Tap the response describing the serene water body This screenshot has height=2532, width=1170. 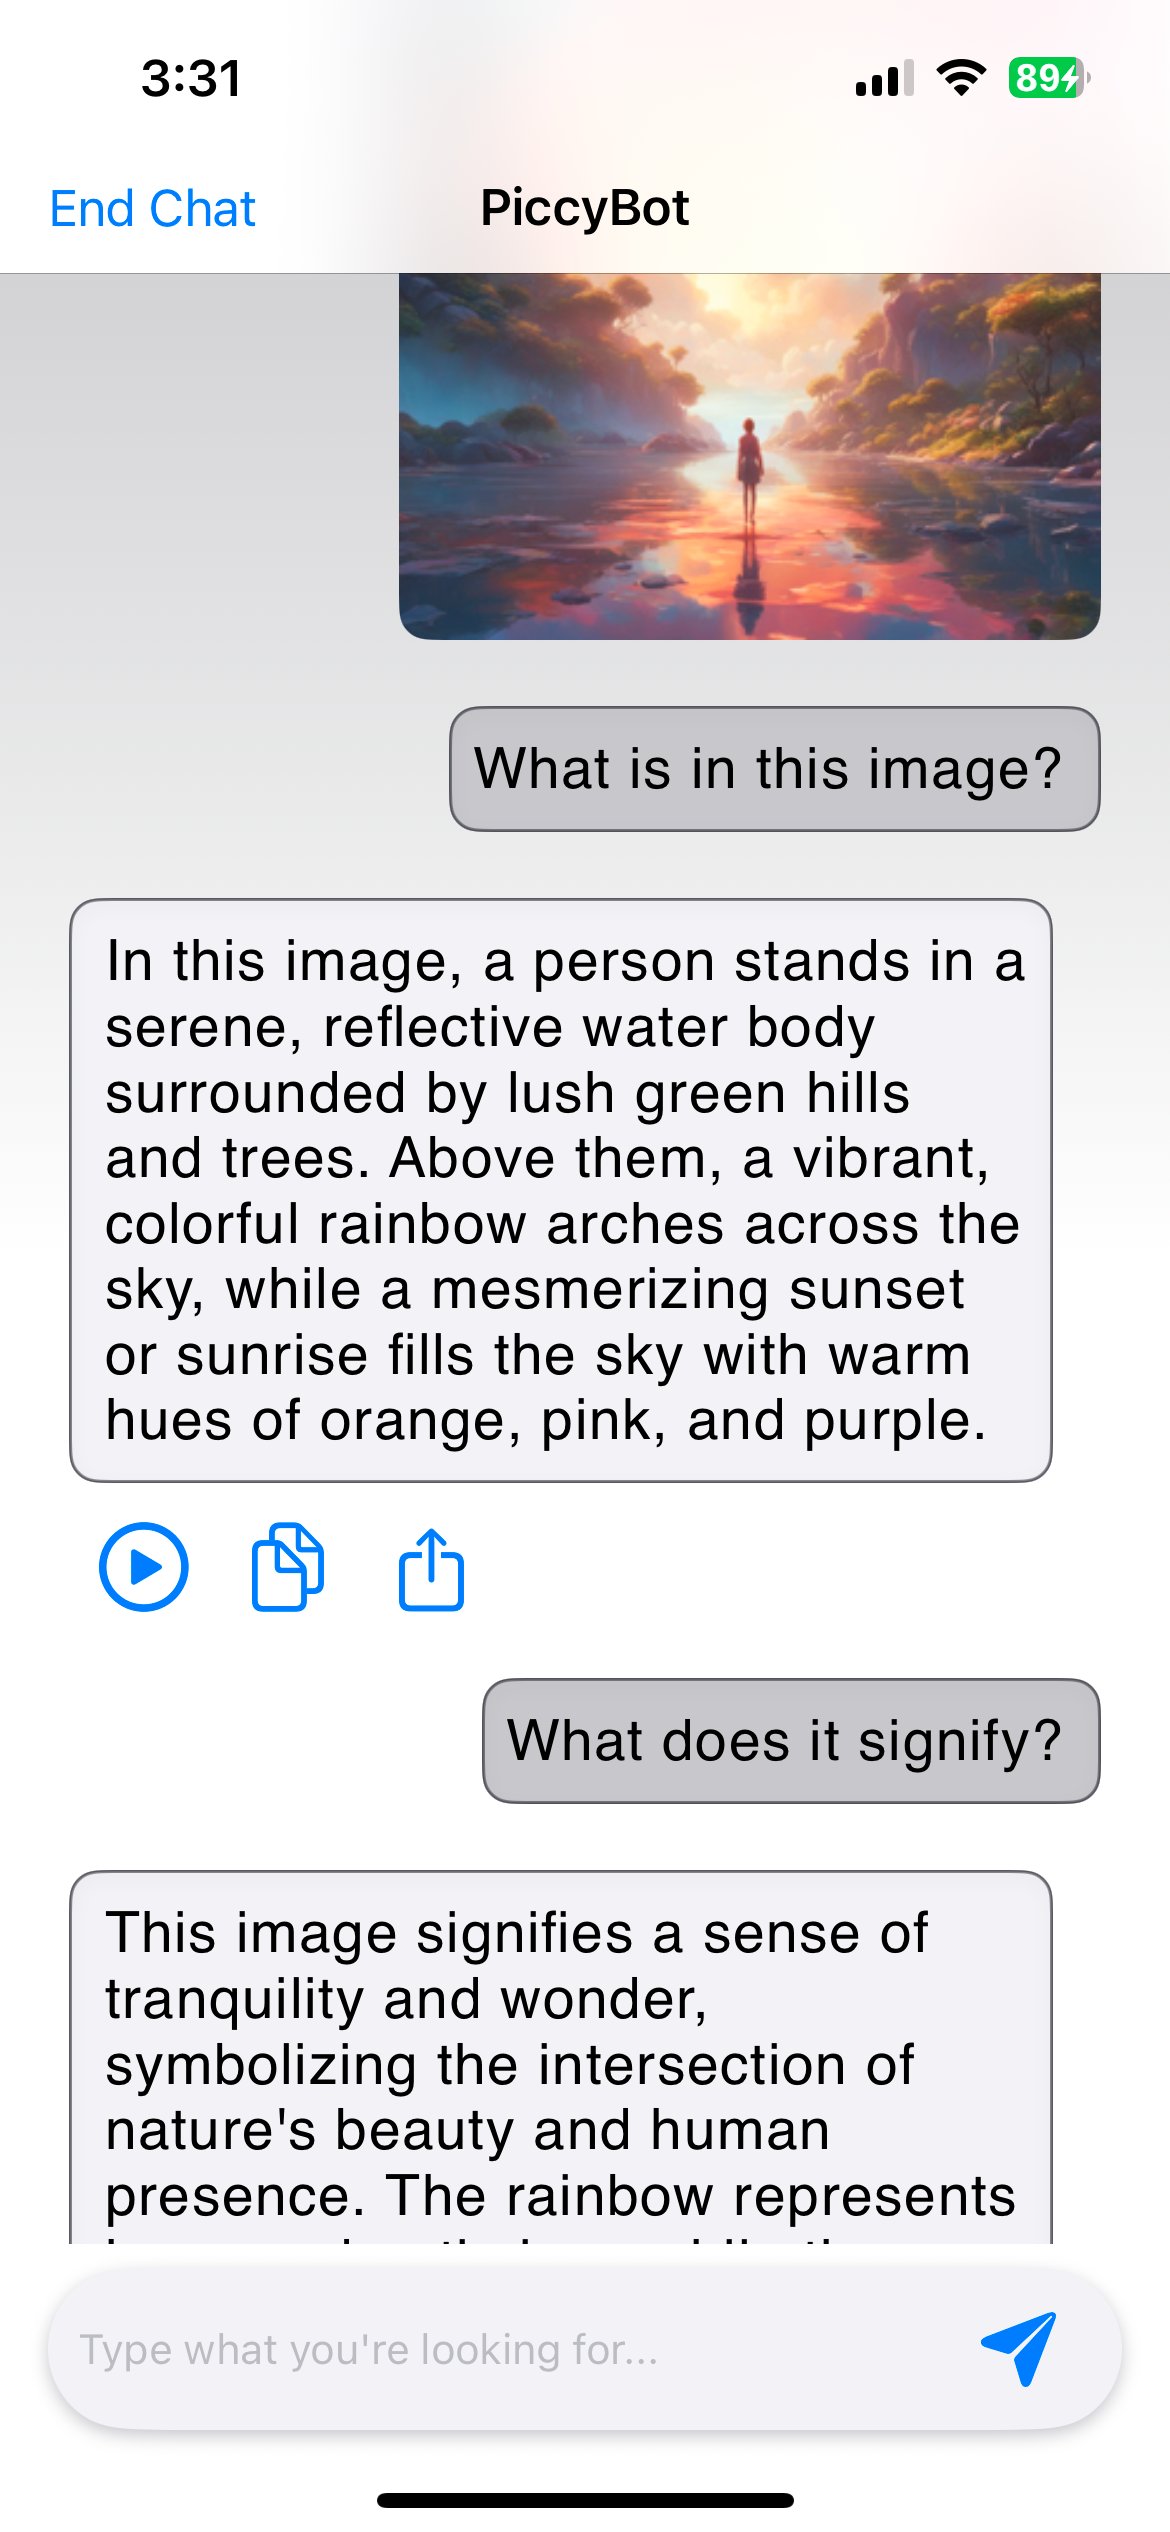click(x=560, y=1190)
